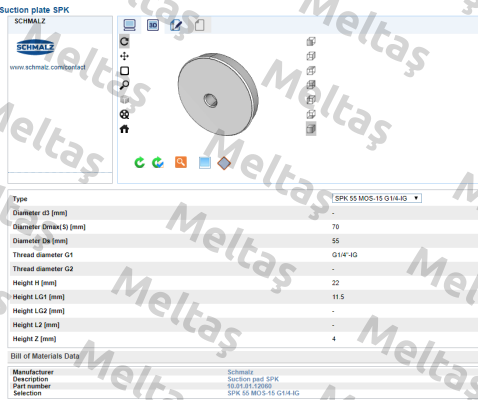Reset view with the home icon

coord(124,129)
